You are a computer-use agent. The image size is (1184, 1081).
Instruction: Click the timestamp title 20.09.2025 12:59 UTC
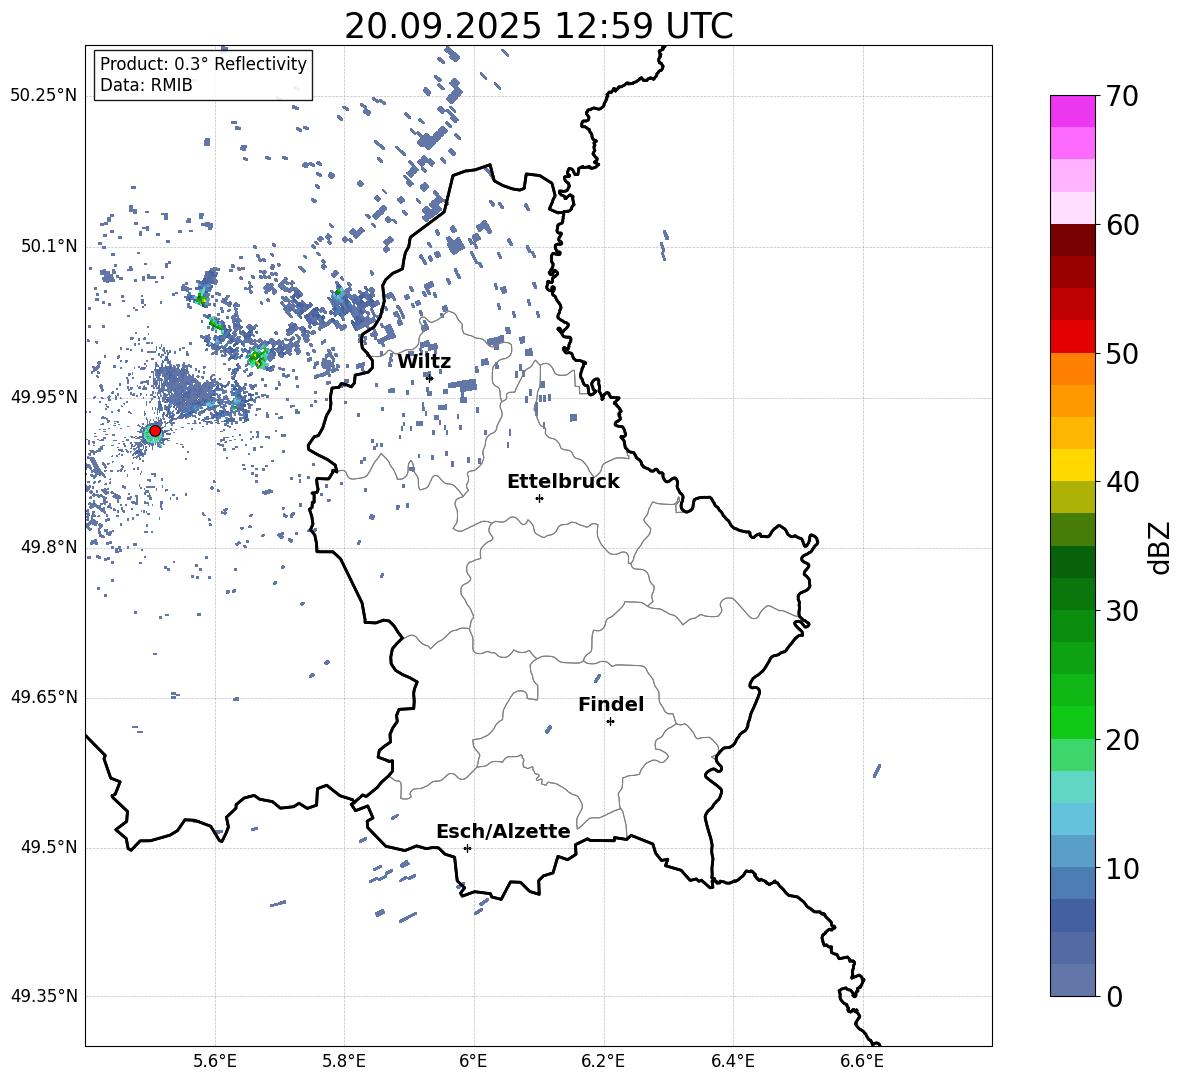coord(539,26)
